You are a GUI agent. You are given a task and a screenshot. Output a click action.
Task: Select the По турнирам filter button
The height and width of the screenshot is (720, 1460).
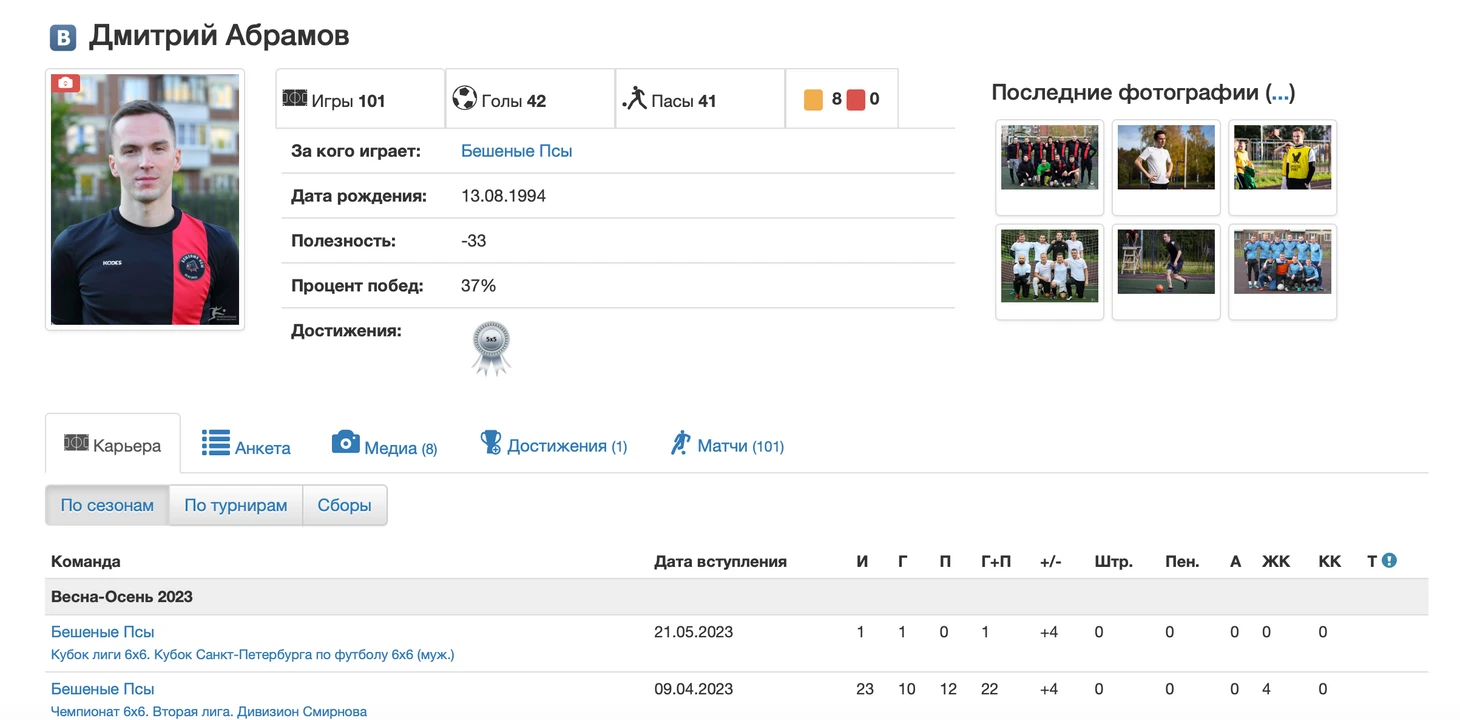pyautogui.click(x=235, y=505)
